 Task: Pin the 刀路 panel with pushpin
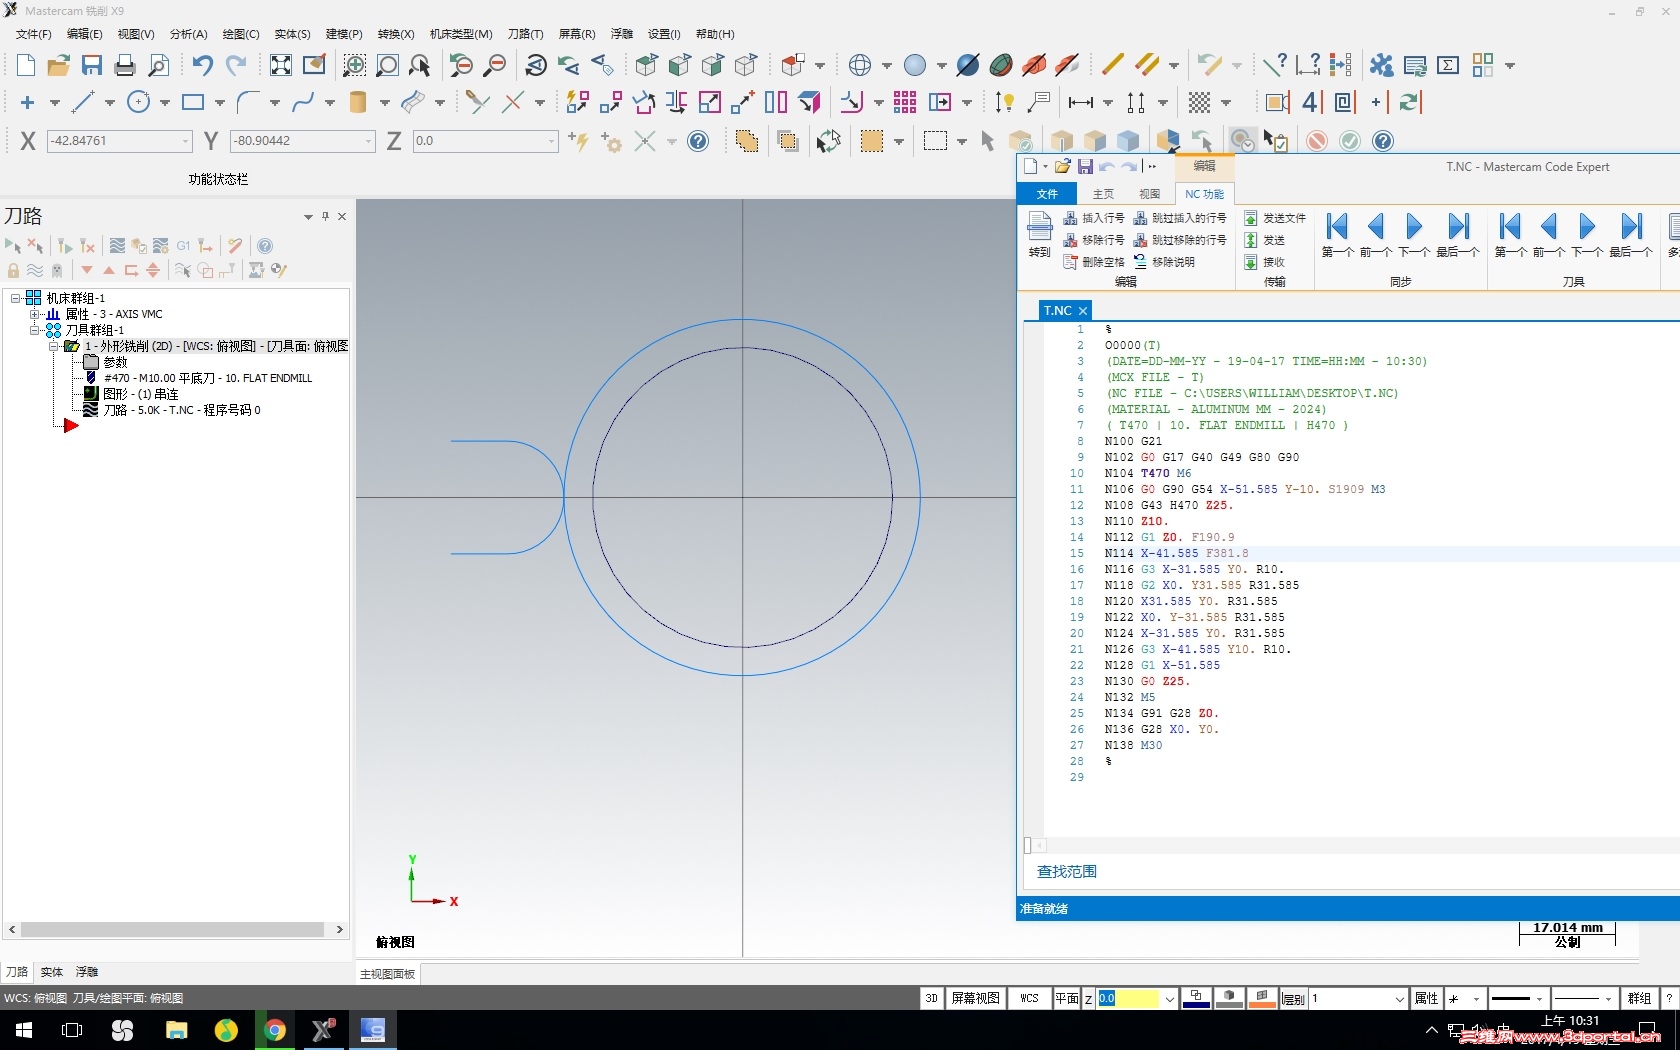click(x=325, y=216)
